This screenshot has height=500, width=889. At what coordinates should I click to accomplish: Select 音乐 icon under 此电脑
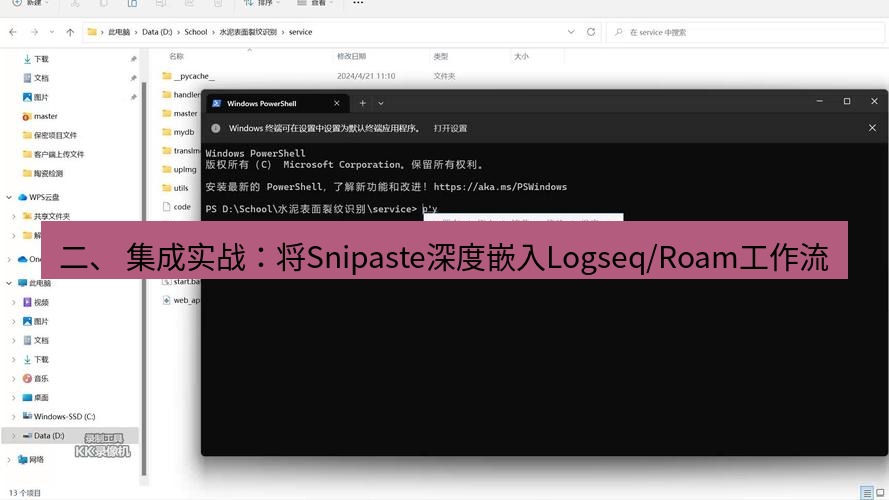(27, 379)
